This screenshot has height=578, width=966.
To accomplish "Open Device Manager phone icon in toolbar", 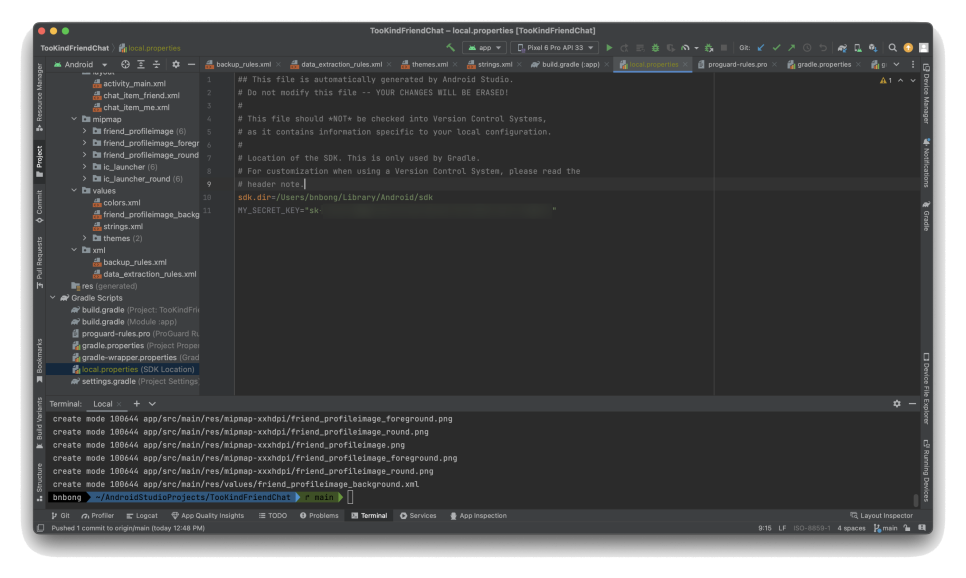I will (858, 47).
